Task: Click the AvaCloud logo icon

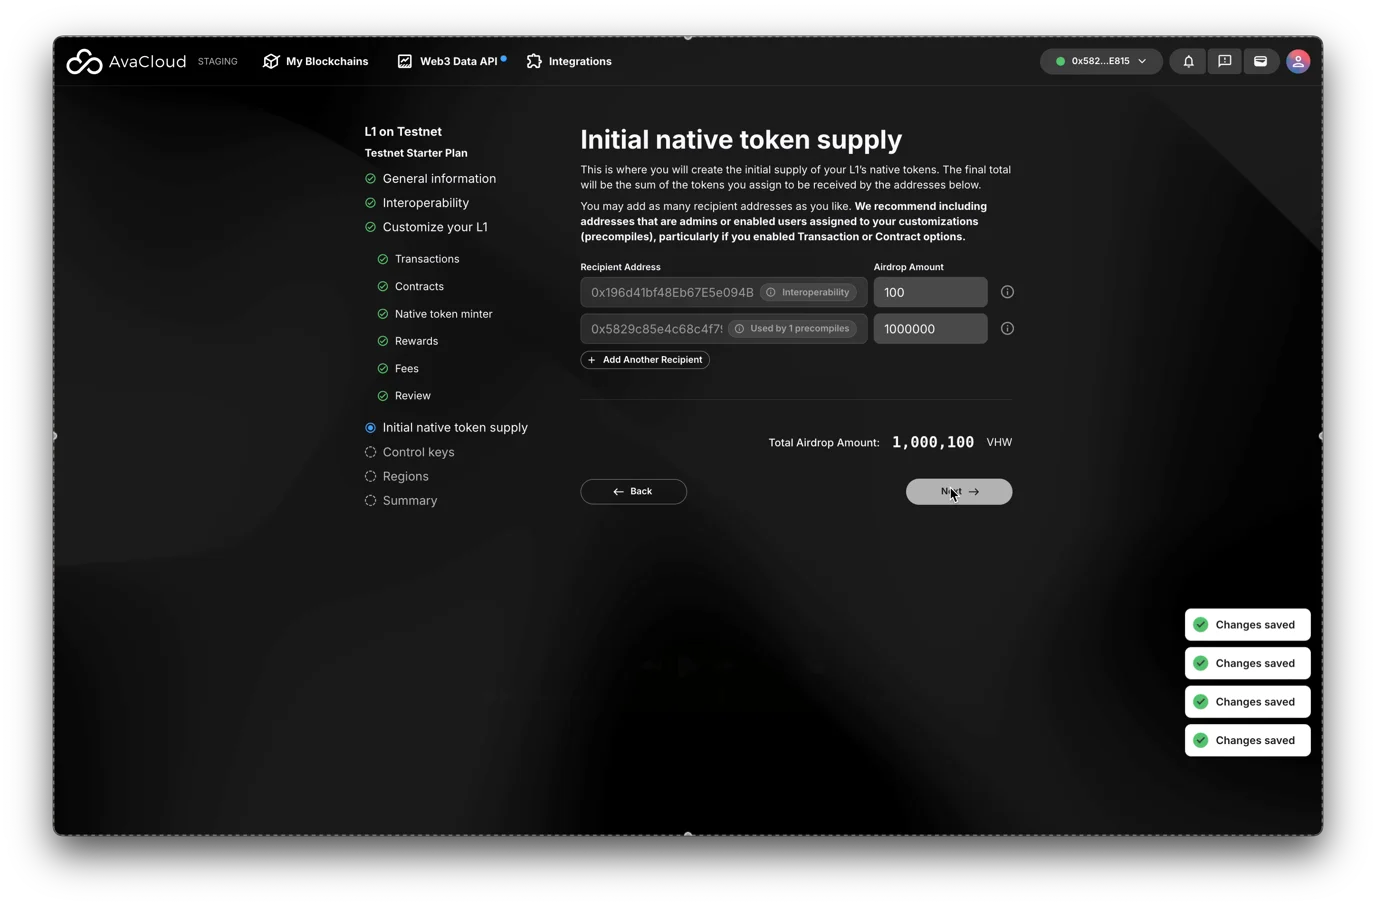Action: point(84,62)
